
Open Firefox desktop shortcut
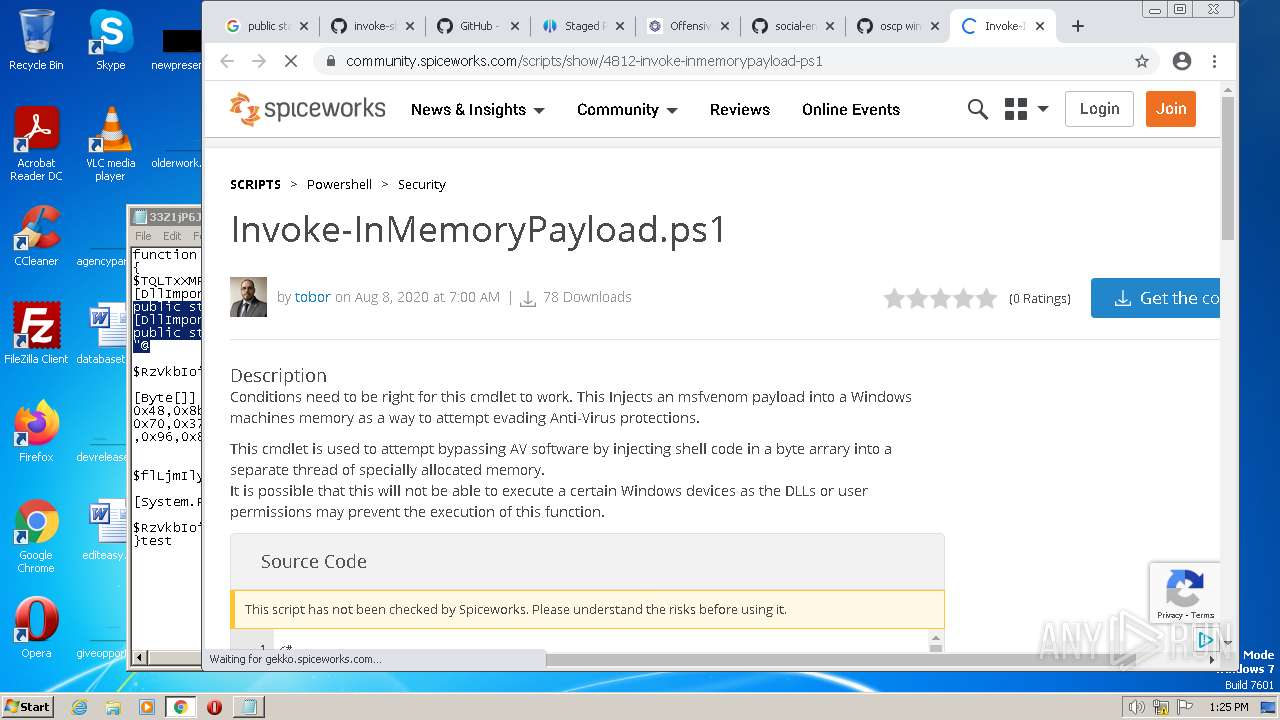click(x=36, y=432)
